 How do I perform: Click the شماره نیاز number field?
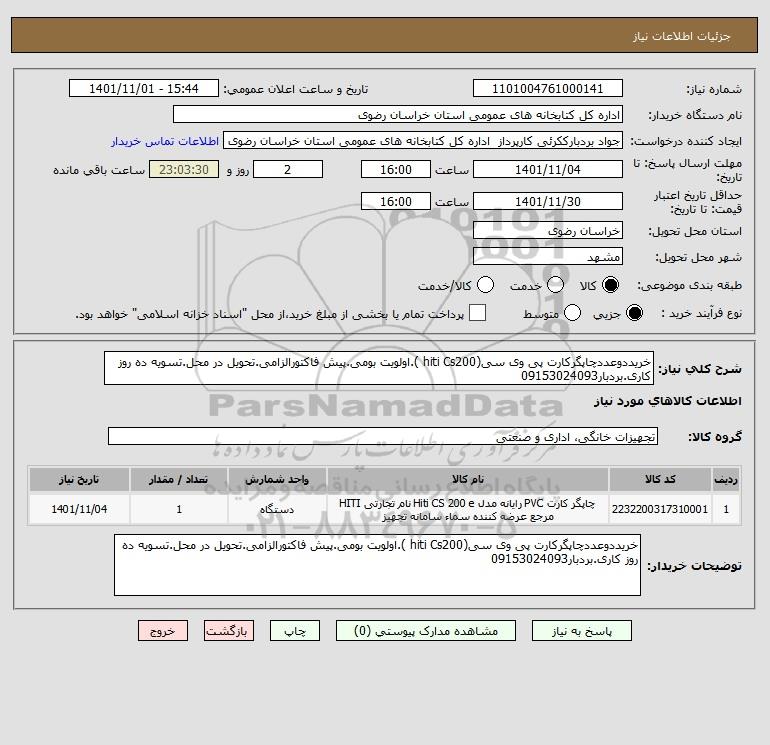tap(548, 88)
